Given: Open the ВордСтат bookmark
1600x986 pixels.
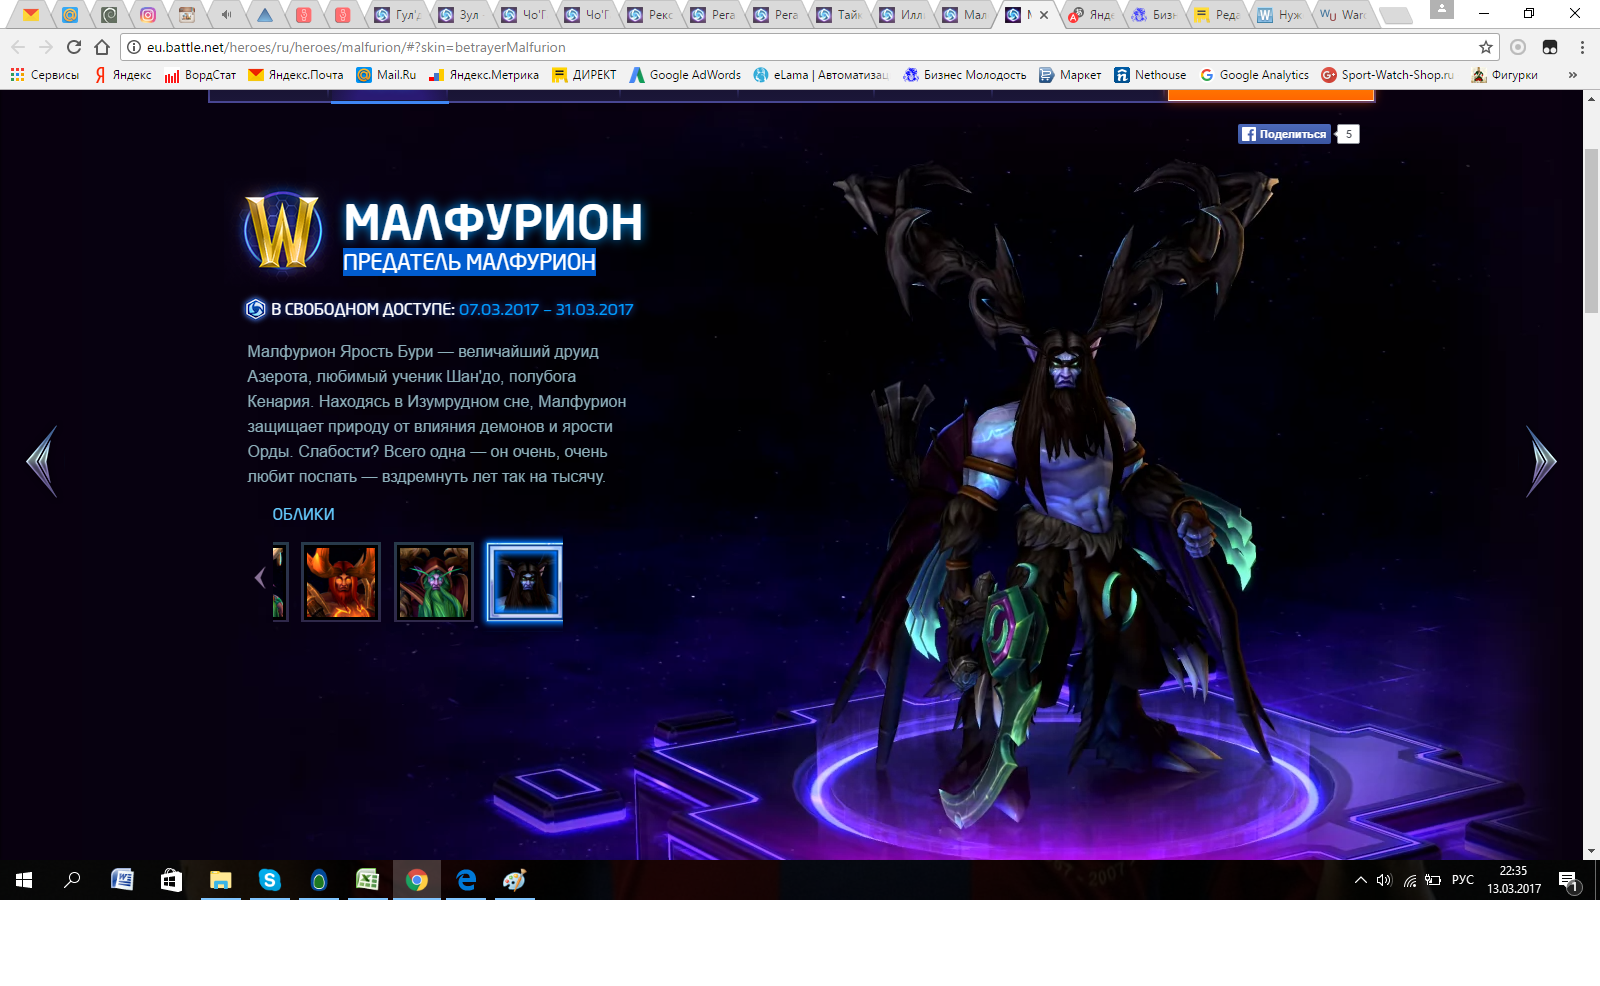Looking at the screenshot, I should 200,75.
